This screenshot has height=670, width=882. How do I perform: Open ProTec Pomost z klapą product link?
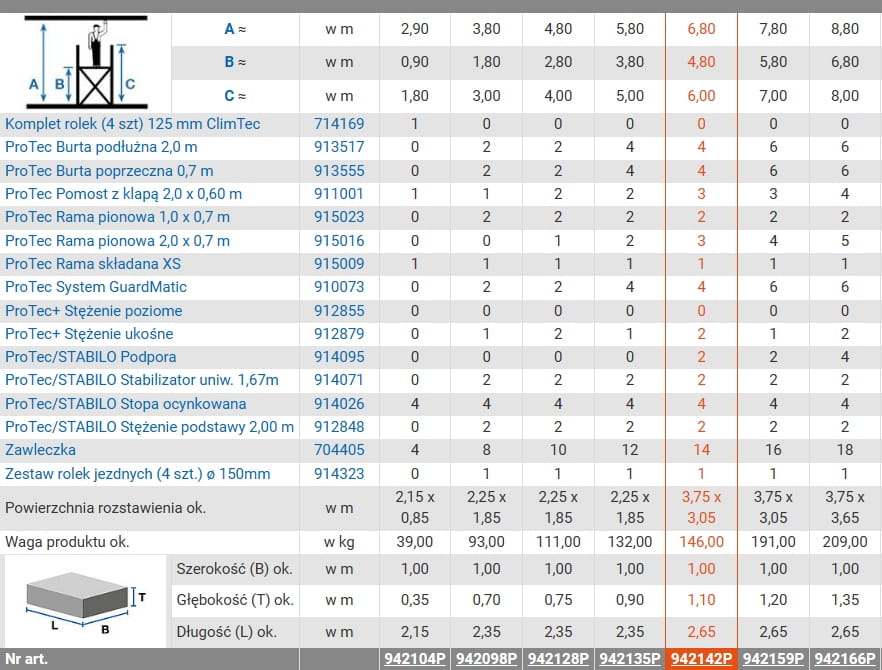pos(123,194)
